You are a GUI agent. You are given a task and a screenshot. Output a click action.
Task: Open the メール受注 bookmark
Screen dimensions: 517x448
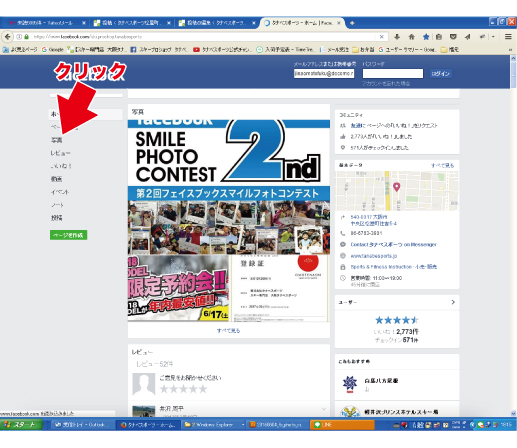334,50
